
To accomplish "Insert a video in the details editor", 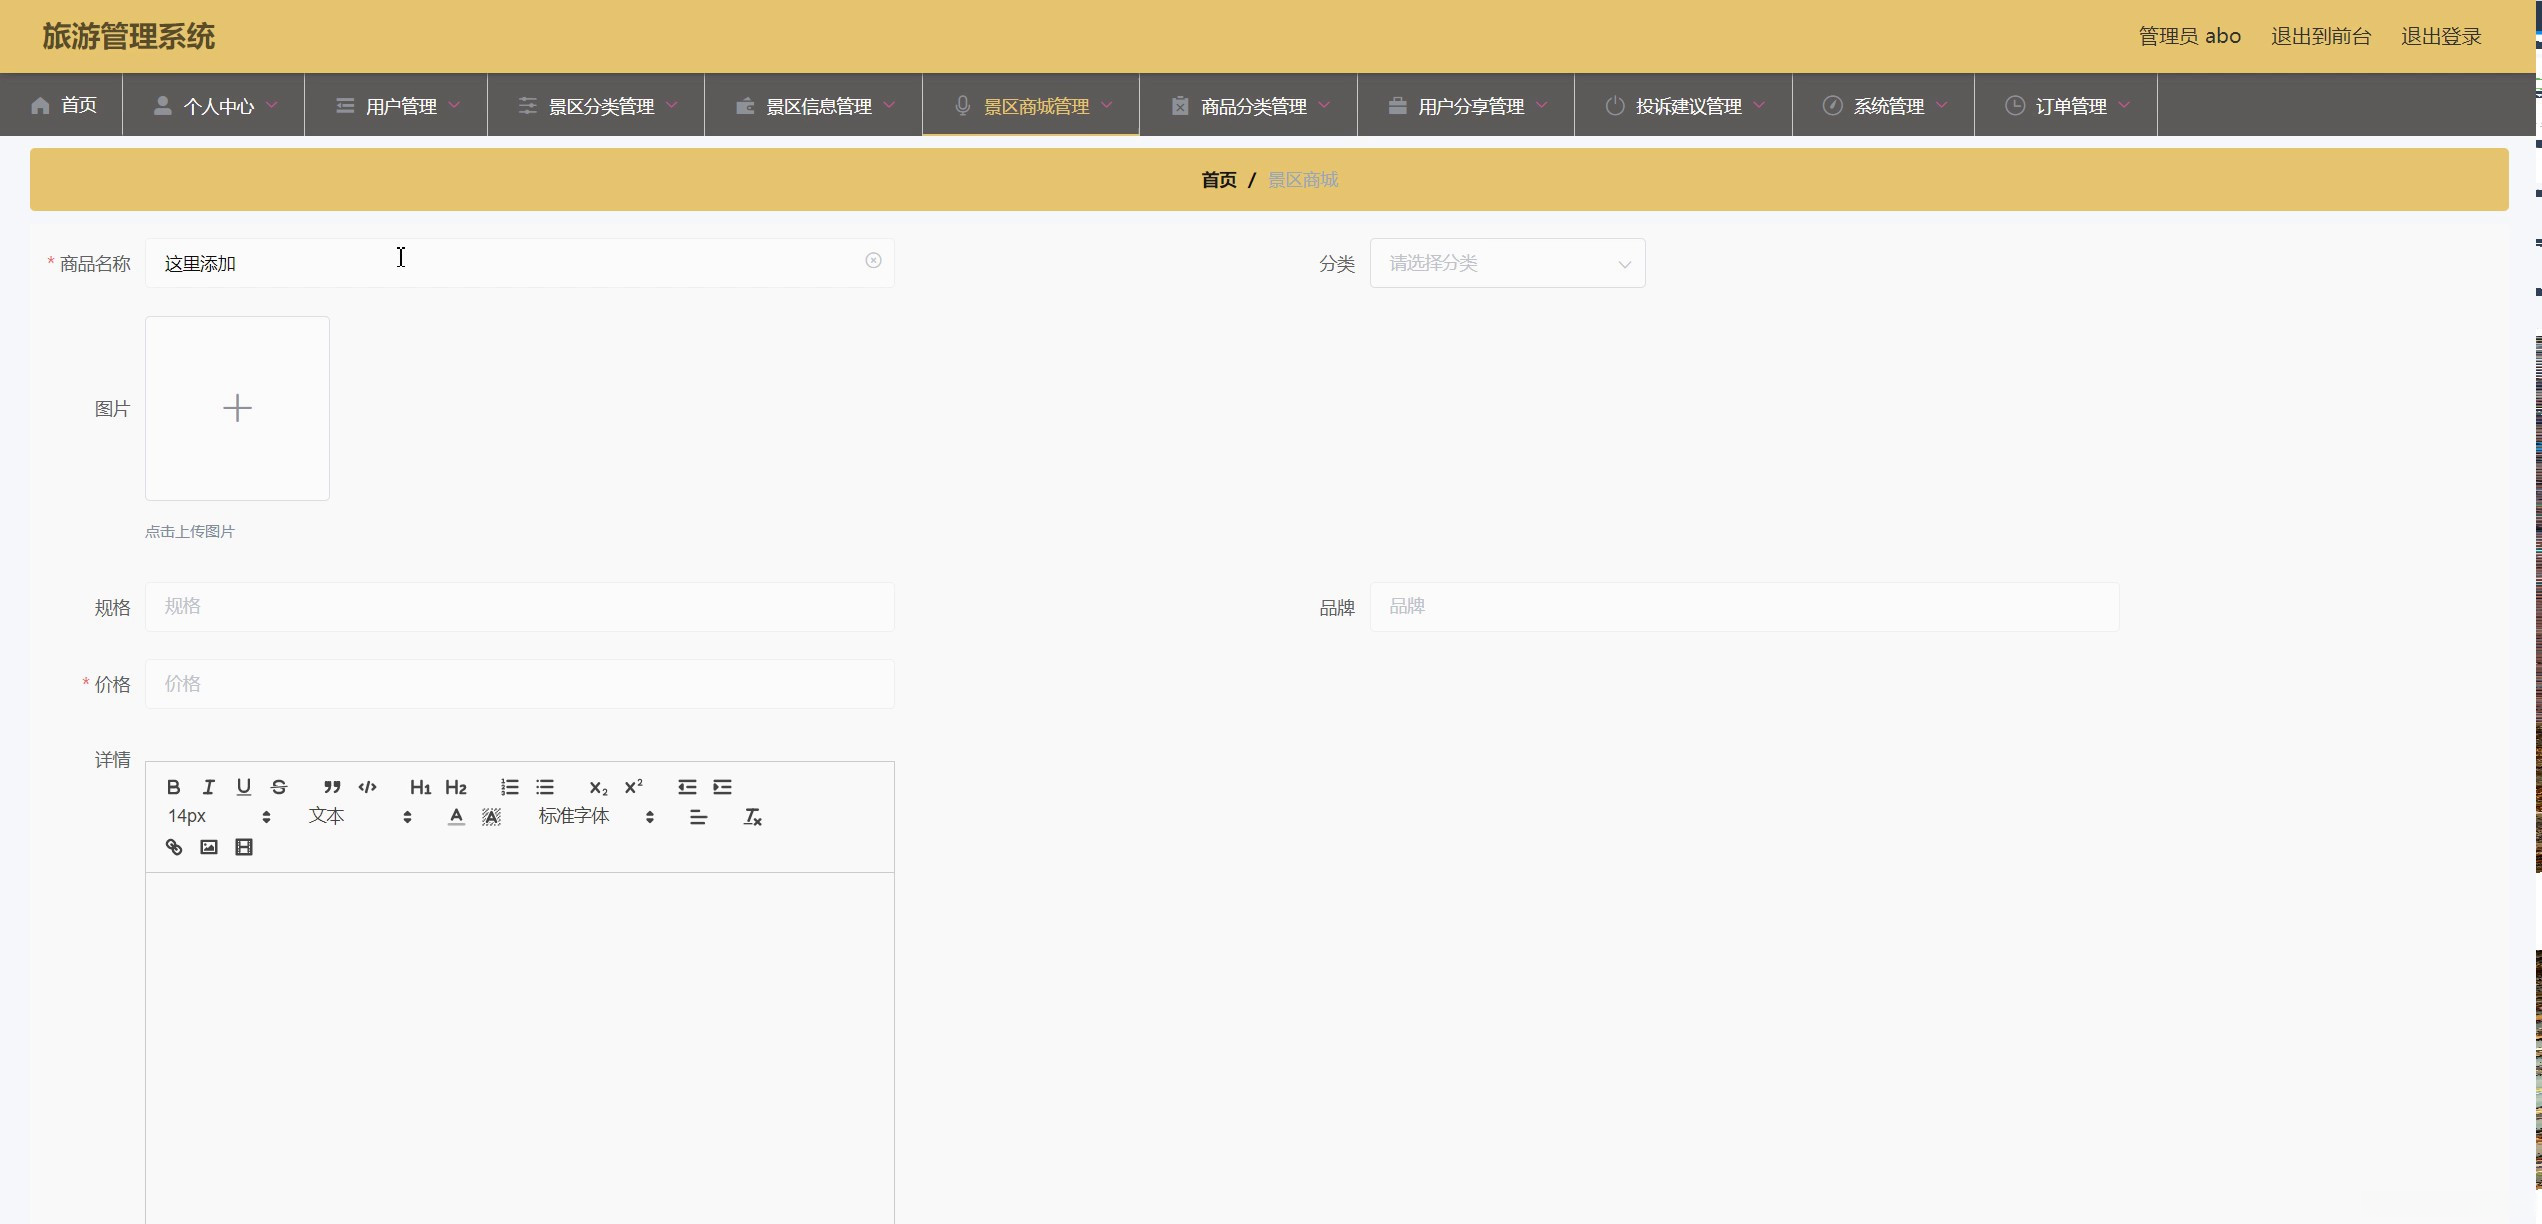I will click(244, 847).
